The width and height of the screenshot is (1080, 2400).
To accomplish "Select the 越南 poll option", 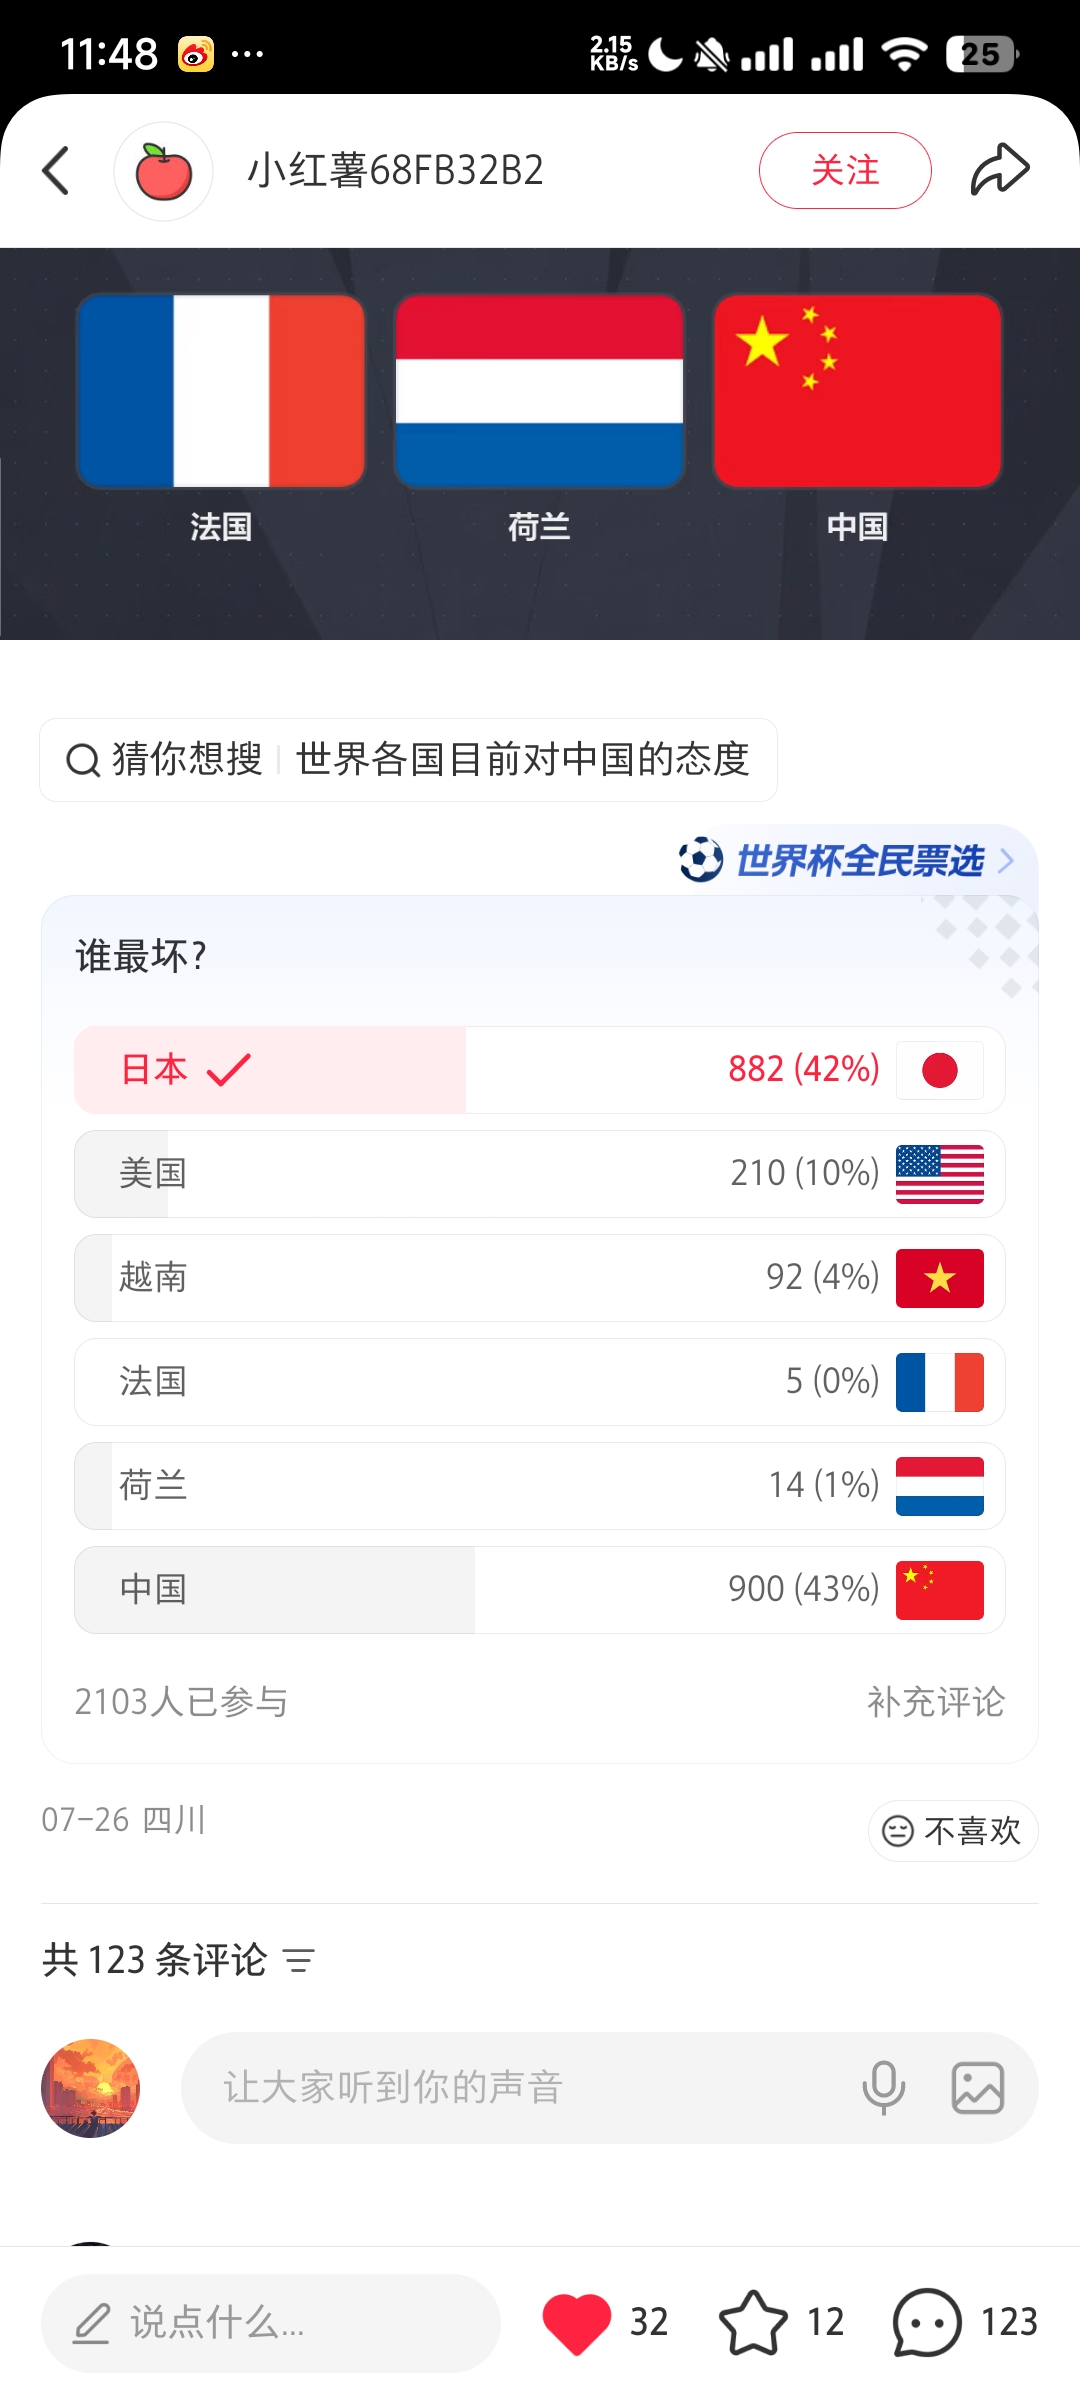I will tap(540, 1278).
